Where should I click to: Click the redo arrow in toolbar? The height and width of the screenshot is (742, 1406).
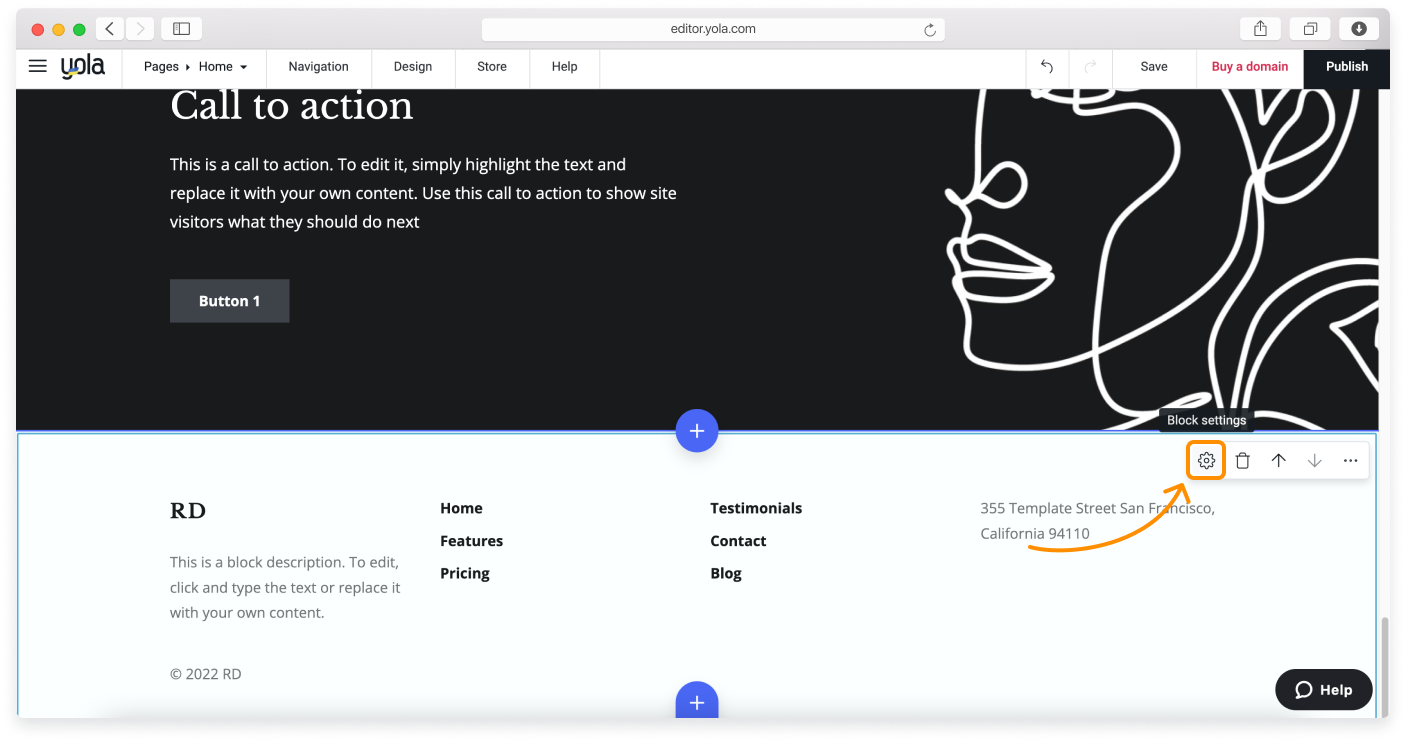[1090, 67]
